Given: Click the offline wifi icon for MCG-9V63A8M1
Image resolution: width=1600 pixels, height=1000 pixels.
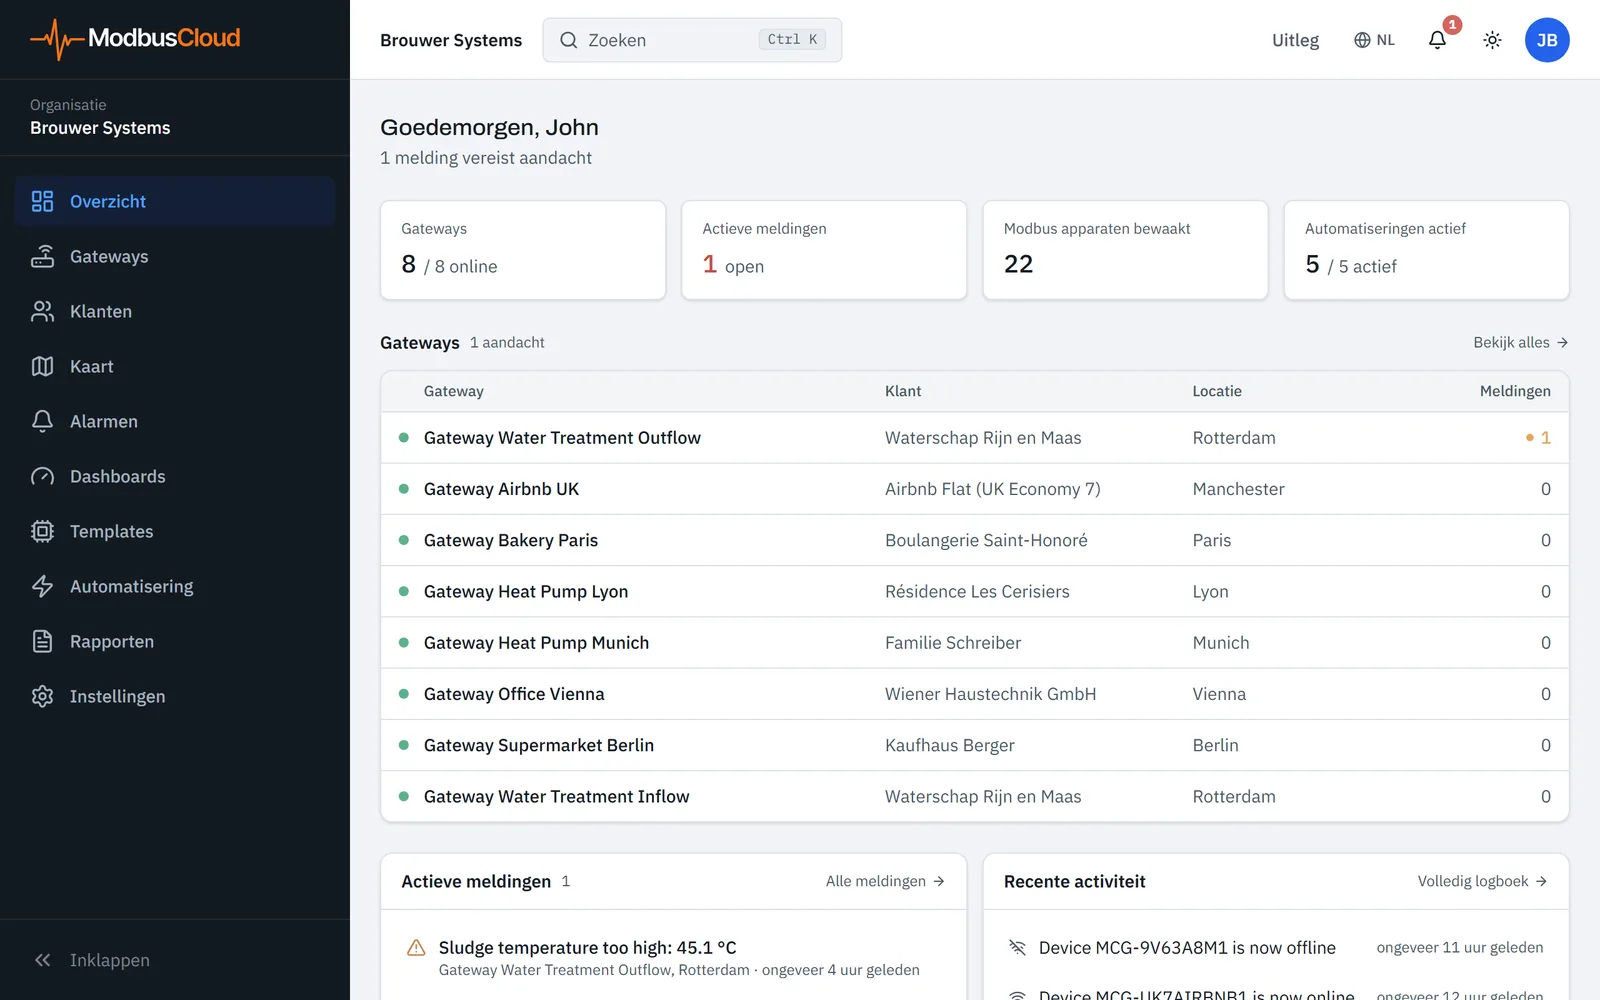Looking at the screenshot, I should pos(1017,947).
